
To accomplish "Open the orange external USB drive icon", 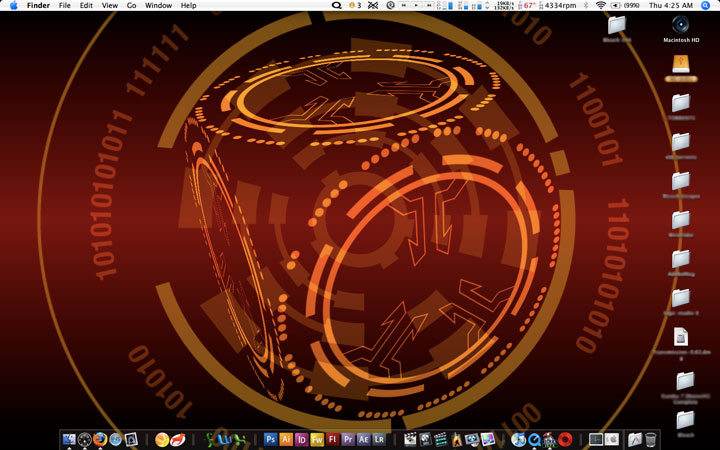I will [x=681, y=64].
